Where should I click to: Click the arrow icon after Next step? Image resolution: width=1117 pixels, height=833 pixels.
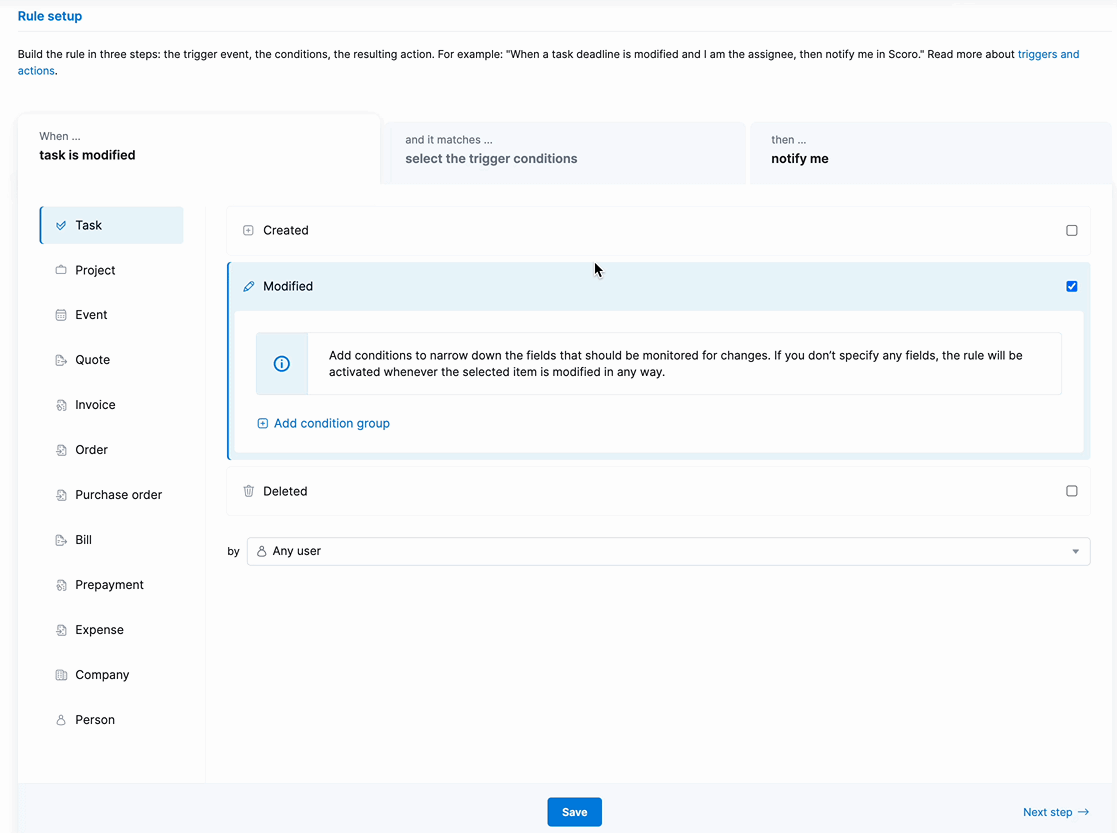[1084, 812]
